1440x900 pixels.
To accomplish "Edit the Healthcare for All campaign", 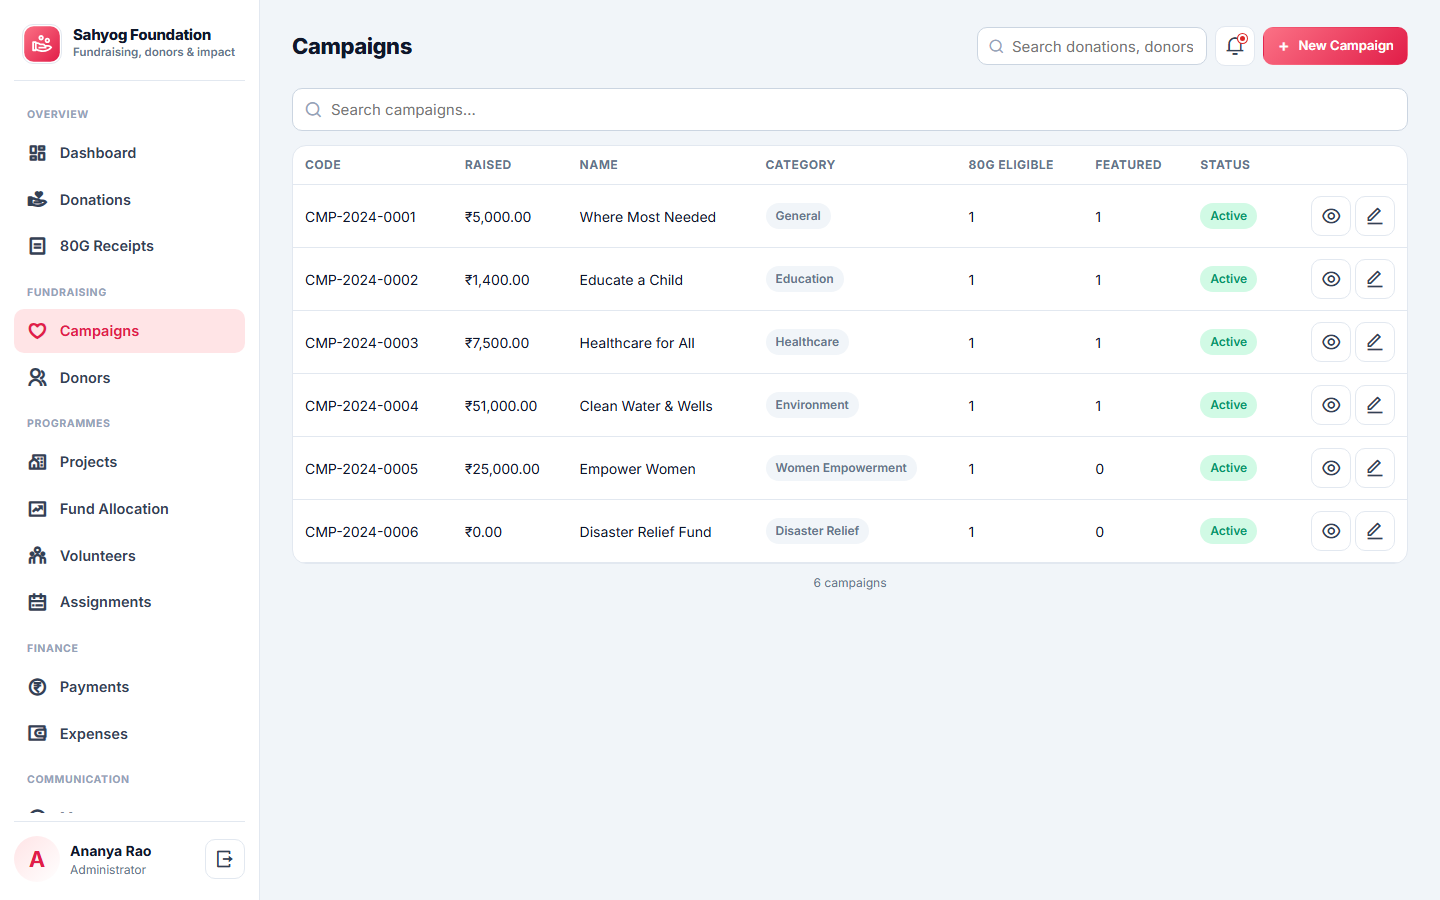I will (x=1375, y=342).
